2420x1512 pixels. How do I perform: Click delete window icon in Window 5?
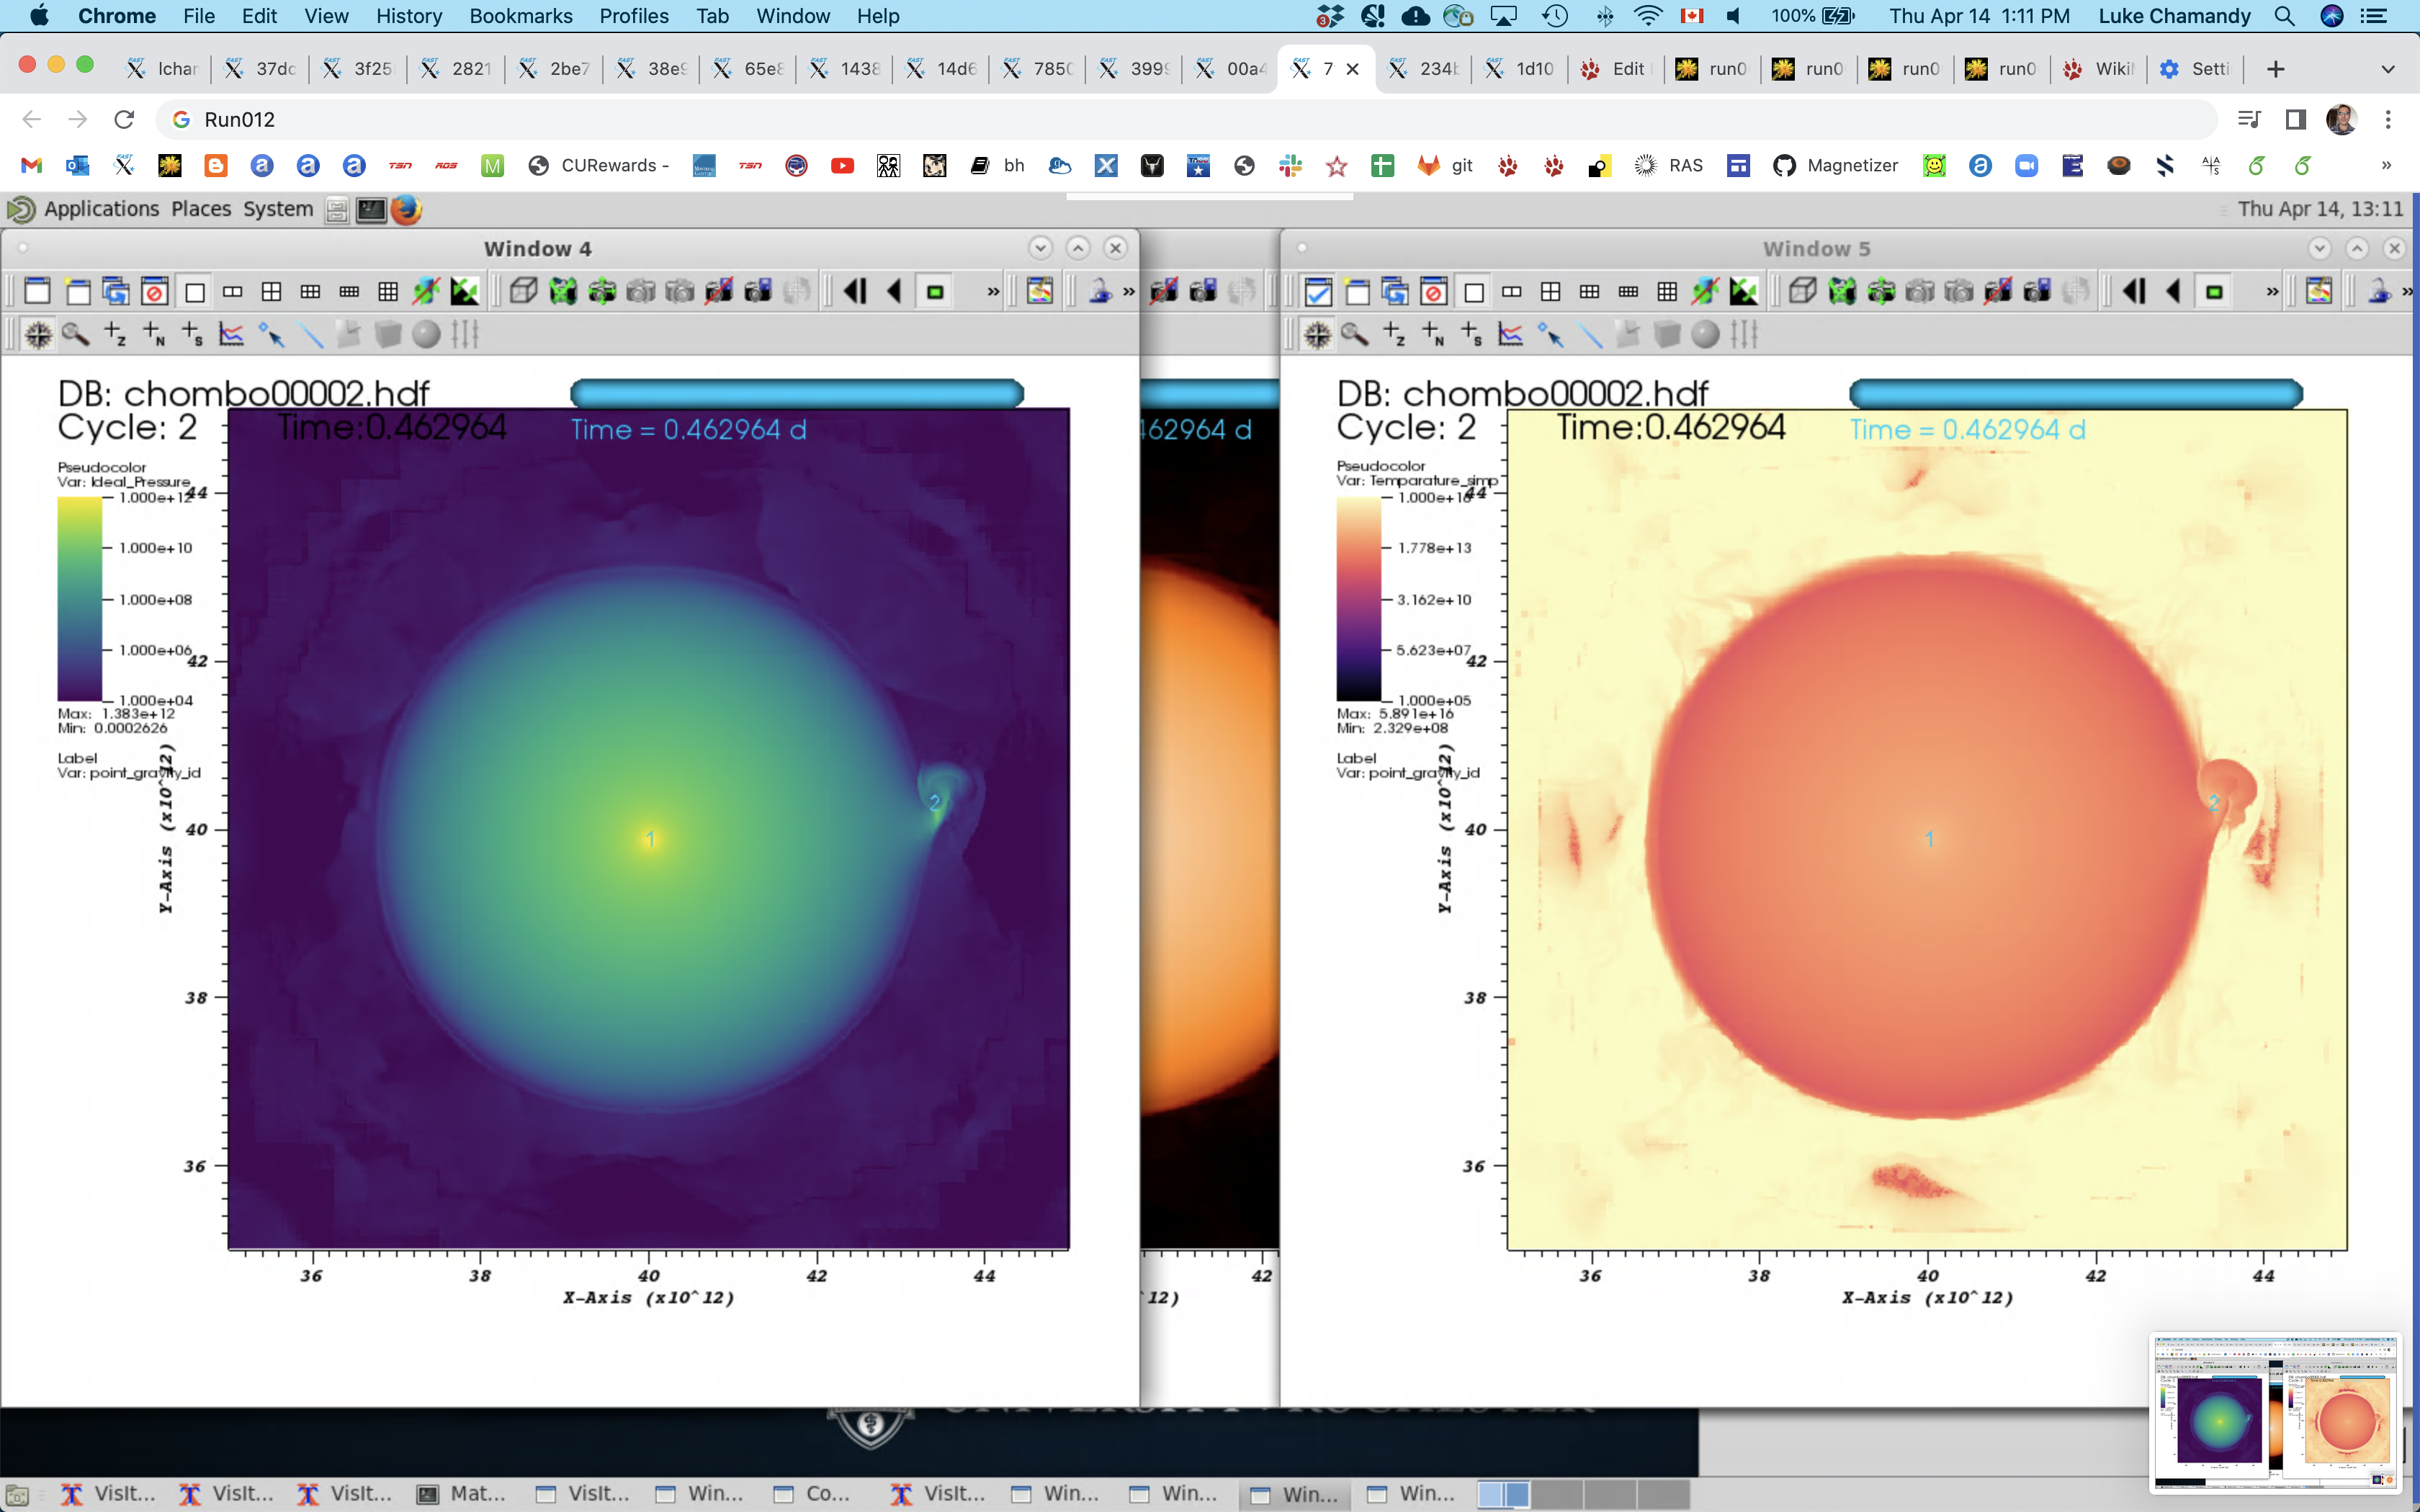[1434, 291]
